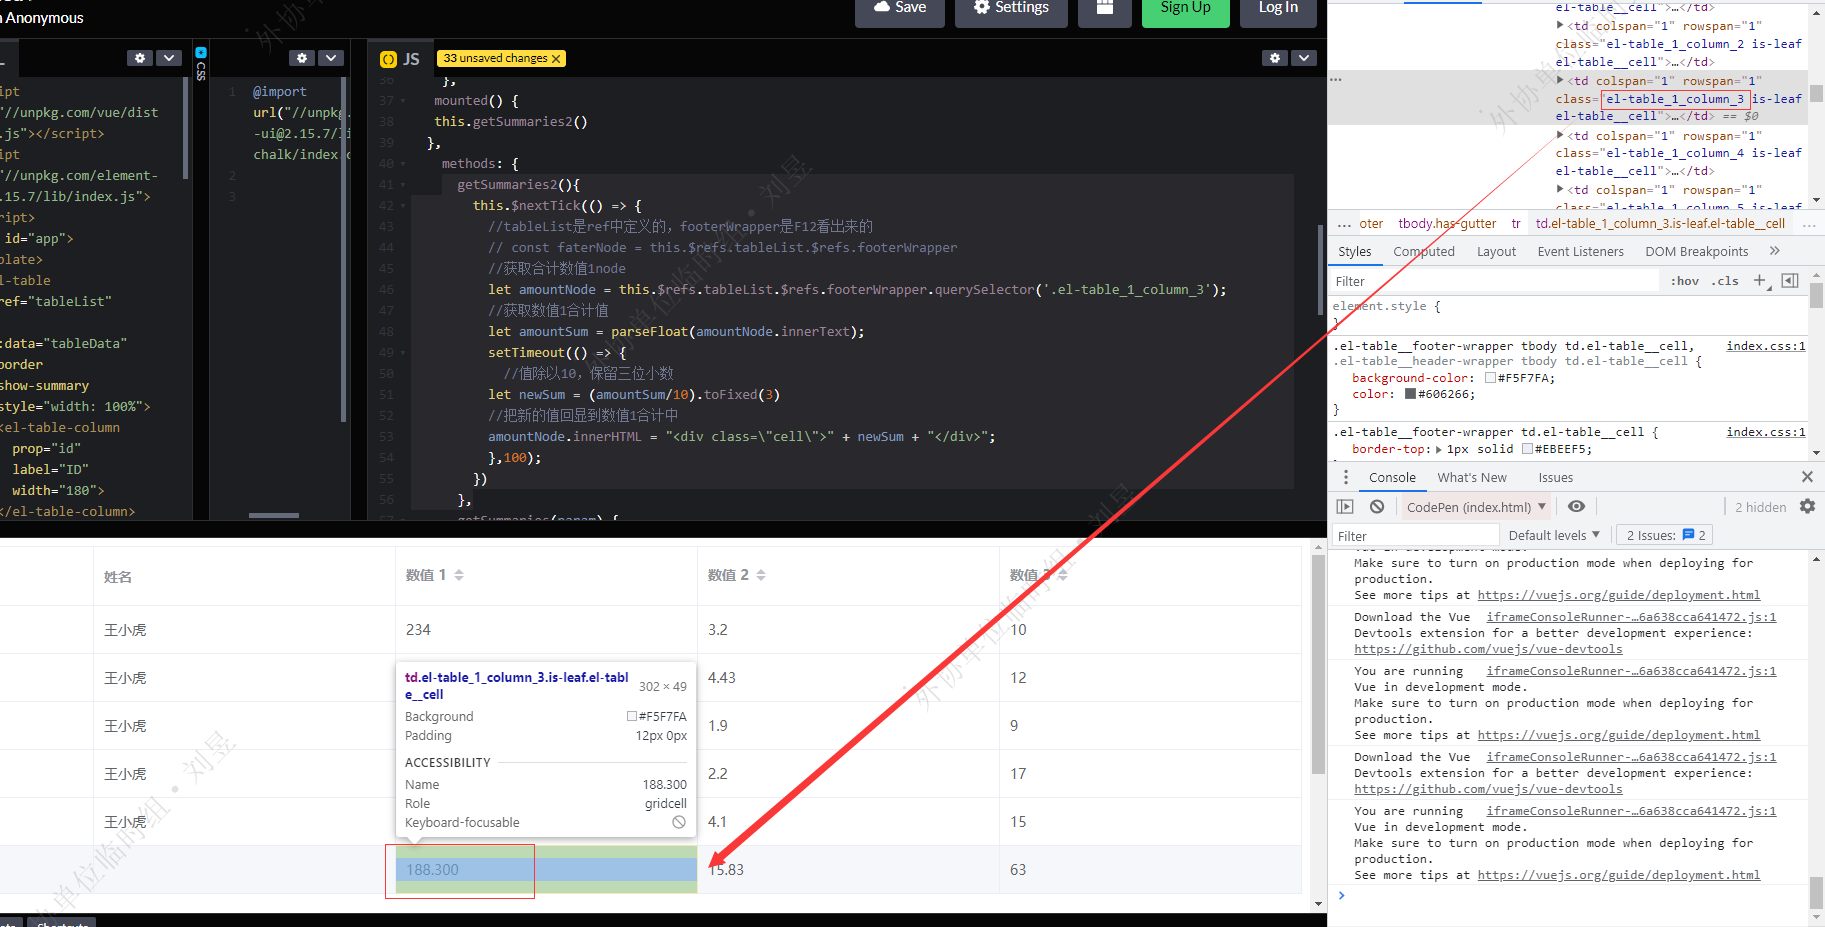Select the collapsed CSS panel label

(201, 64)
